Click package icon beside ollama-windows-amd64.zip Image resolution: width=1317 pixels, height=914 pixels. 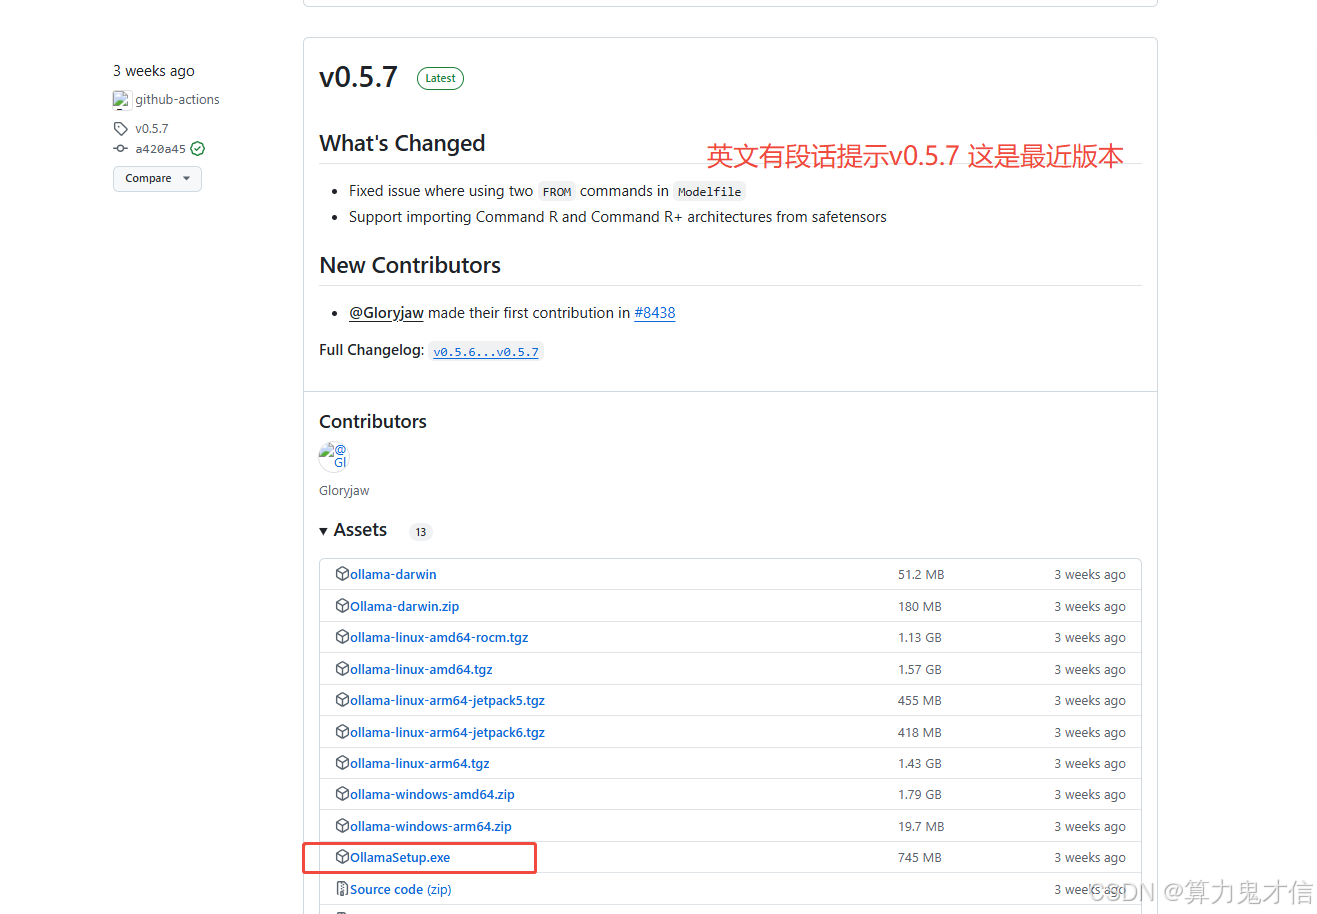(x=342, y=794)
